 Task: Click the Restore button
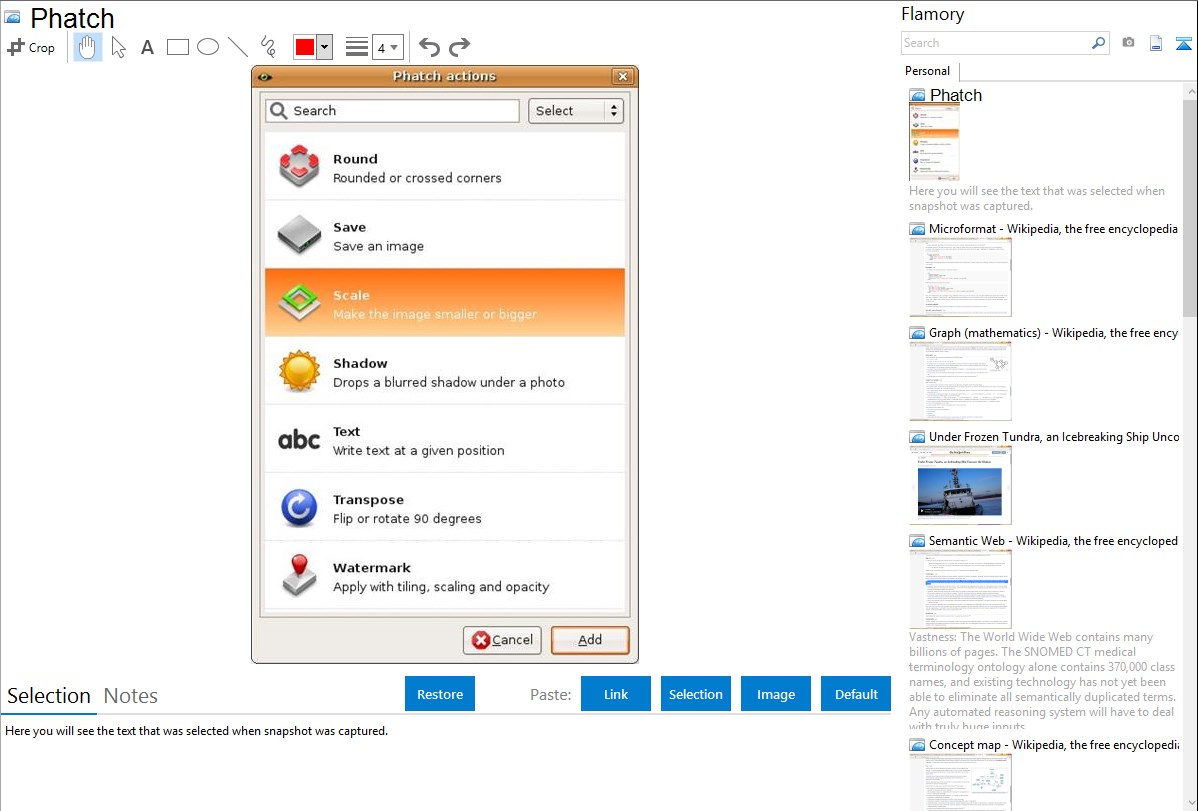click(x=440, y=694)
